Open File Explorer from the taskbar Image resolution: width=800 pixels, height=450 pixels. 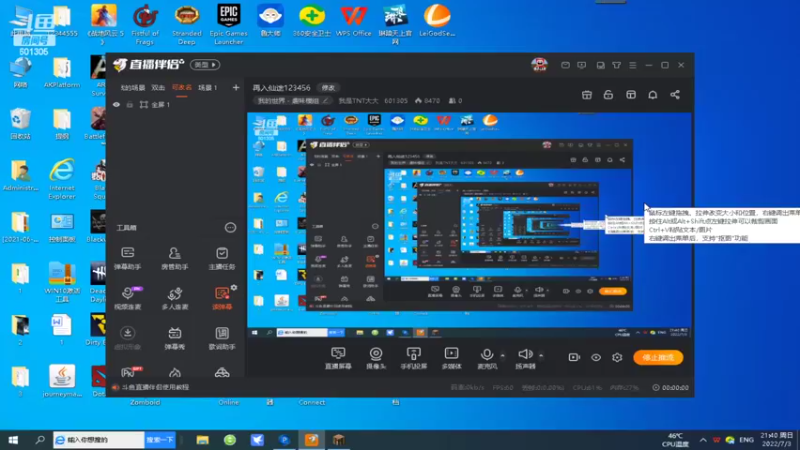203,440
